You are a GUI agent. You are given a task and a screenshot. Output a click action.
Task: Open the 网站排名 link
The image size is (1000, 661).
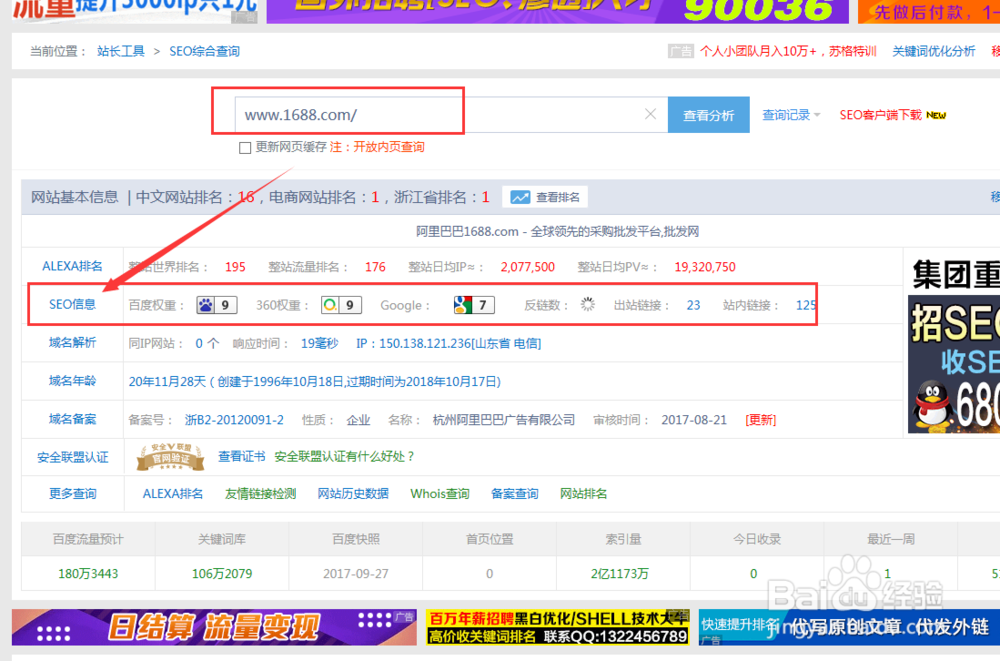(x=583, y=493)
